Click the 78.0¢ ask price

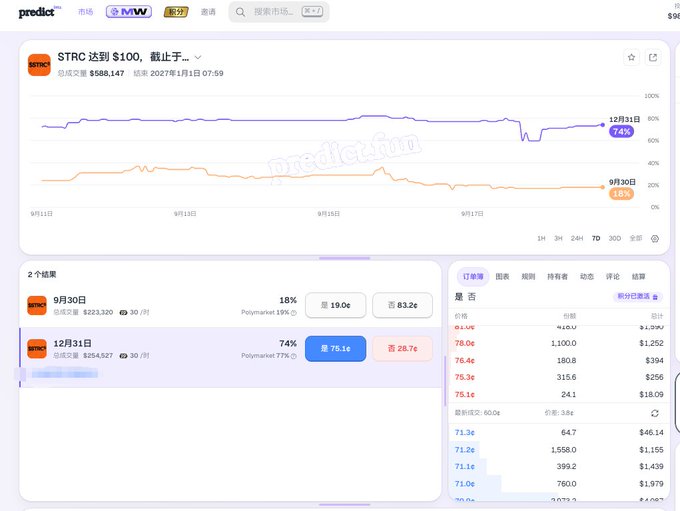point(464,343)
